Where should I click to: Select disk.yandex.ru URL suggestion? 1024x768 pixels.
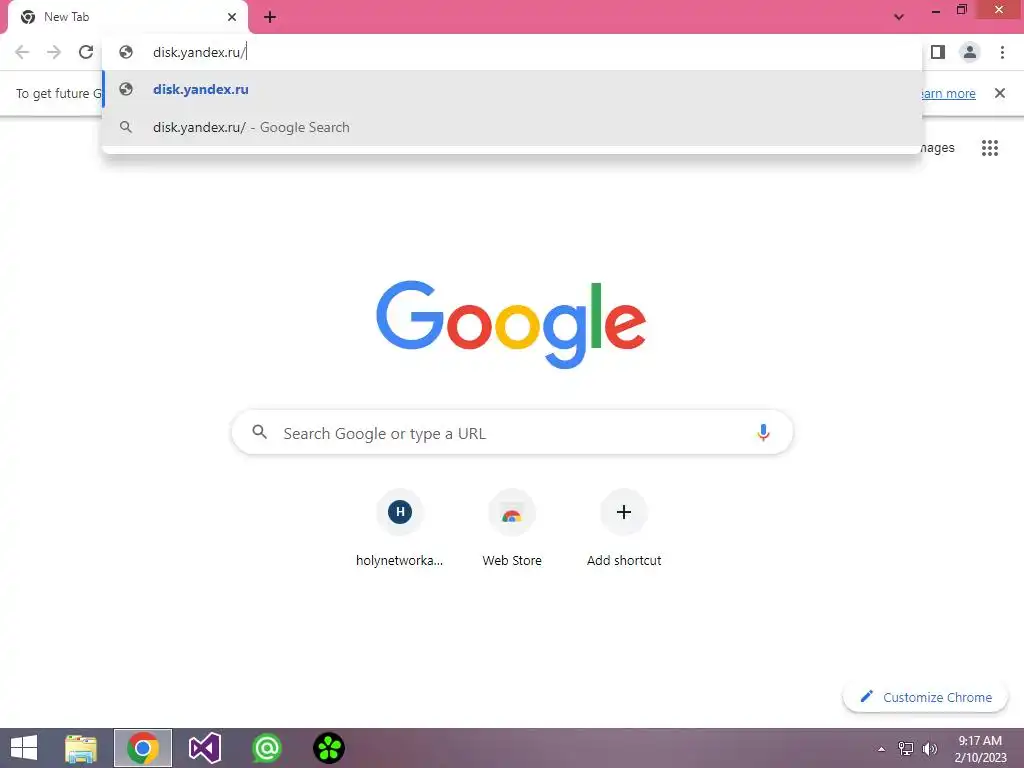point(512,89)
